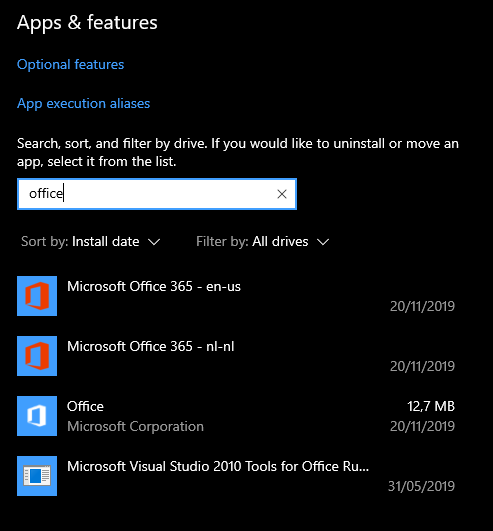Click install date of Office 365 en-us
This screenshot has width=493, height=531.
pyautogui.click(x=422, y=306)
